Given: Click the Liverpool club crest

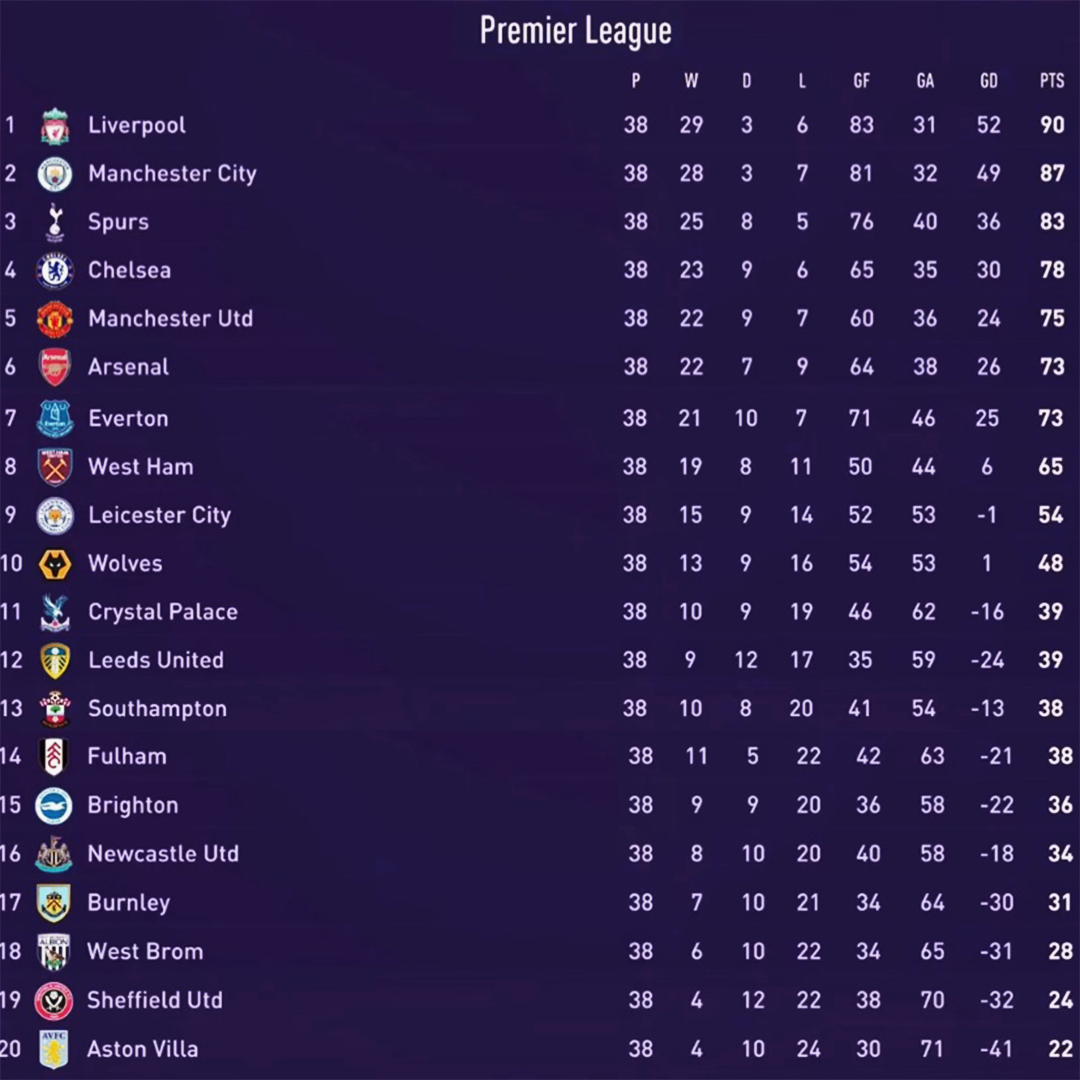Looking at the screenshot, I should tap(54, 126).
